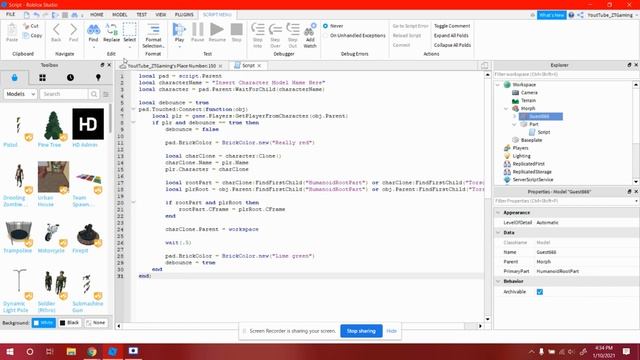
Task: Open Chrome from the taskbar
Action: pos(92,351)
